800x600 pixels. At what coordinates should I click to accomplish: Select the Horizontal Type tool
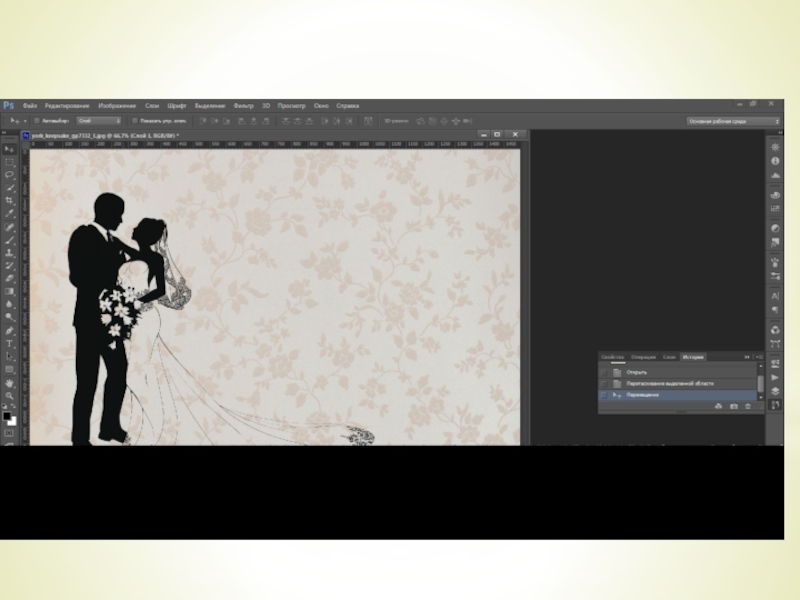10,343
